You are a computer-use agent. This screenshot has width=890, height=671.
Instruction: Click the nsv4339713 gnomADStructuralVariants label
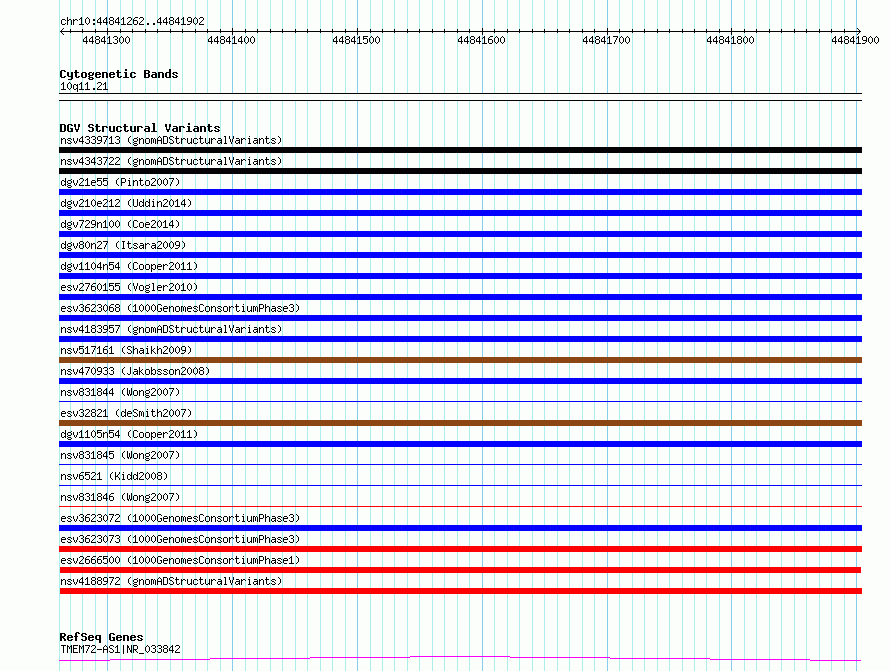tap(171, 140)
